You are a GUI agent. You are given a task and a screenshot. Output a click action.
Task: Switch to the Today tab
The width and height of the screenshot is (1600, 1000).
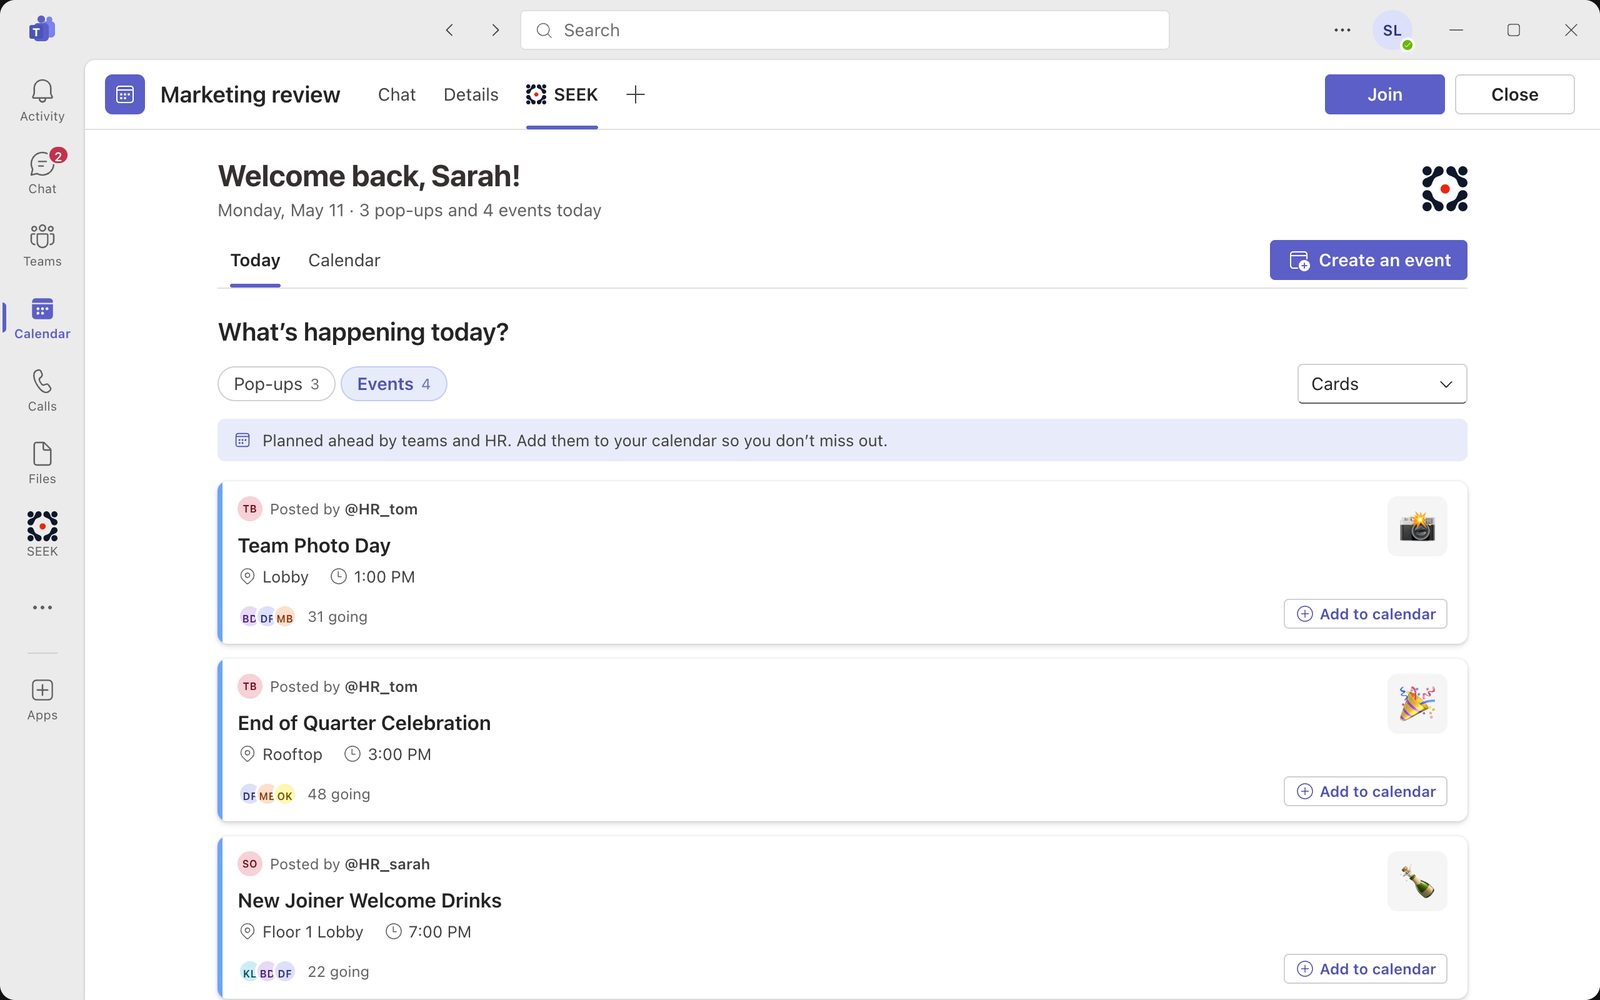(x=255, y=261)
